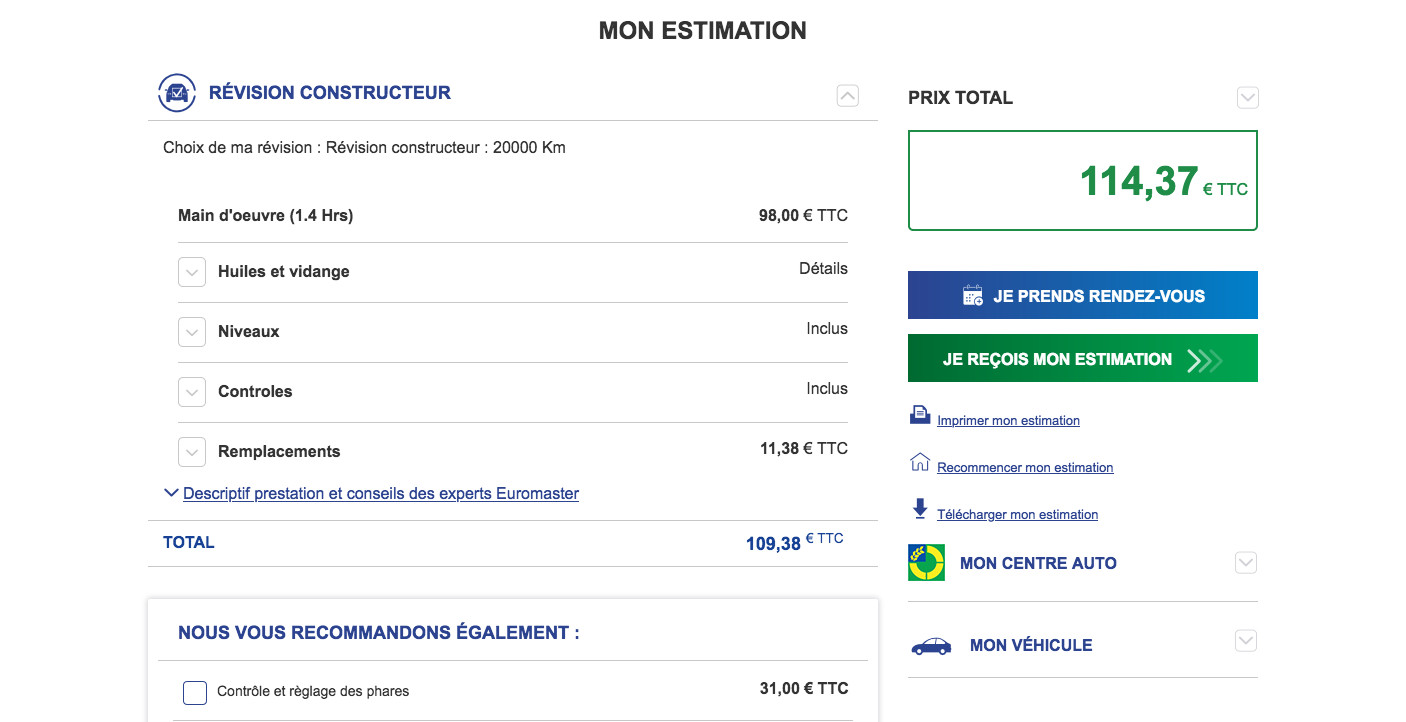Click the Niveaux label
The height and width of the screenshot is (722, 1406).
pyautogui.click(x=249, y=332)
